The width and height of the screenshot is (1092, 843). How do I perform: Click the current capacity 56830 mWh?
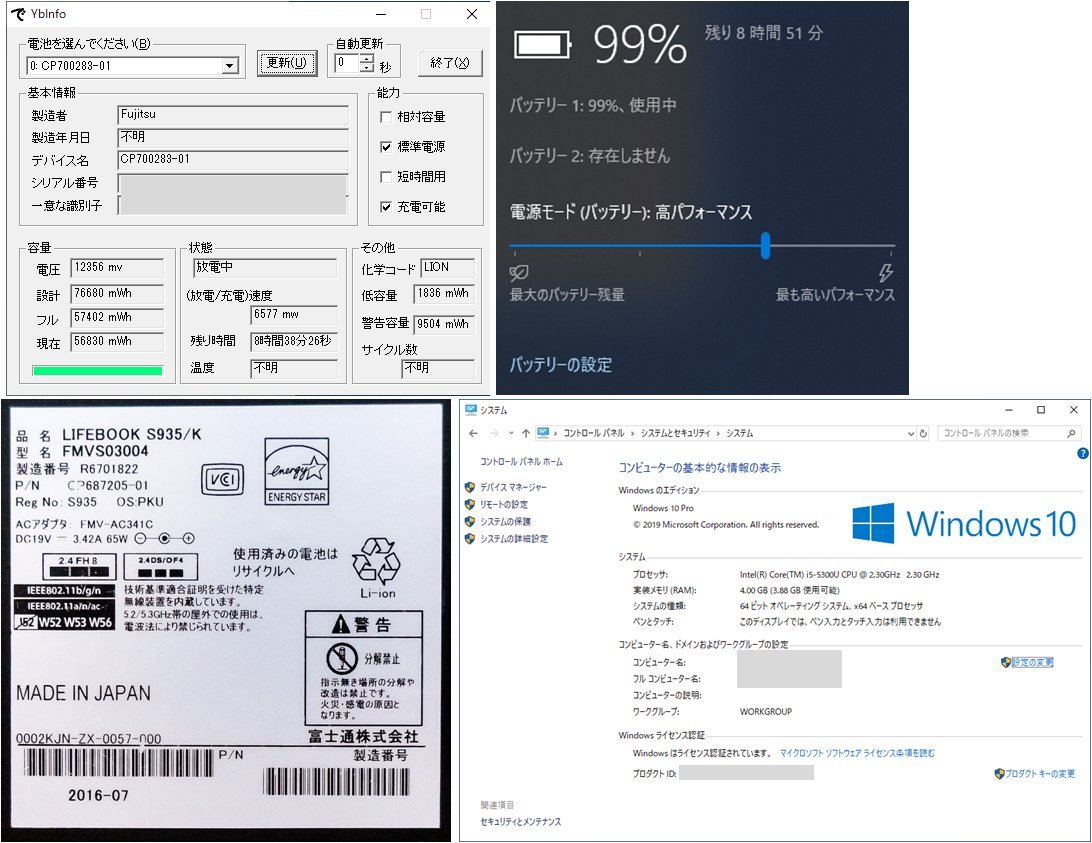117,341
